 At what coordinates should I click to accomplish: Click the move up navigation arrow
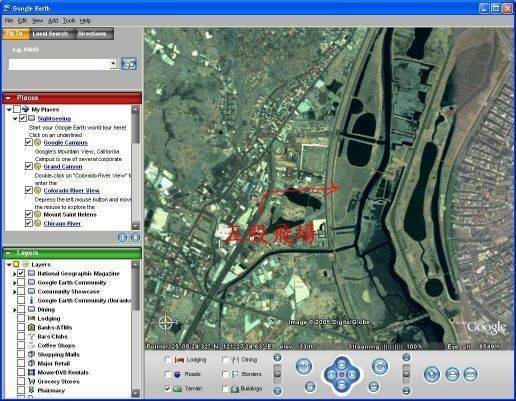tap(342, 364)
